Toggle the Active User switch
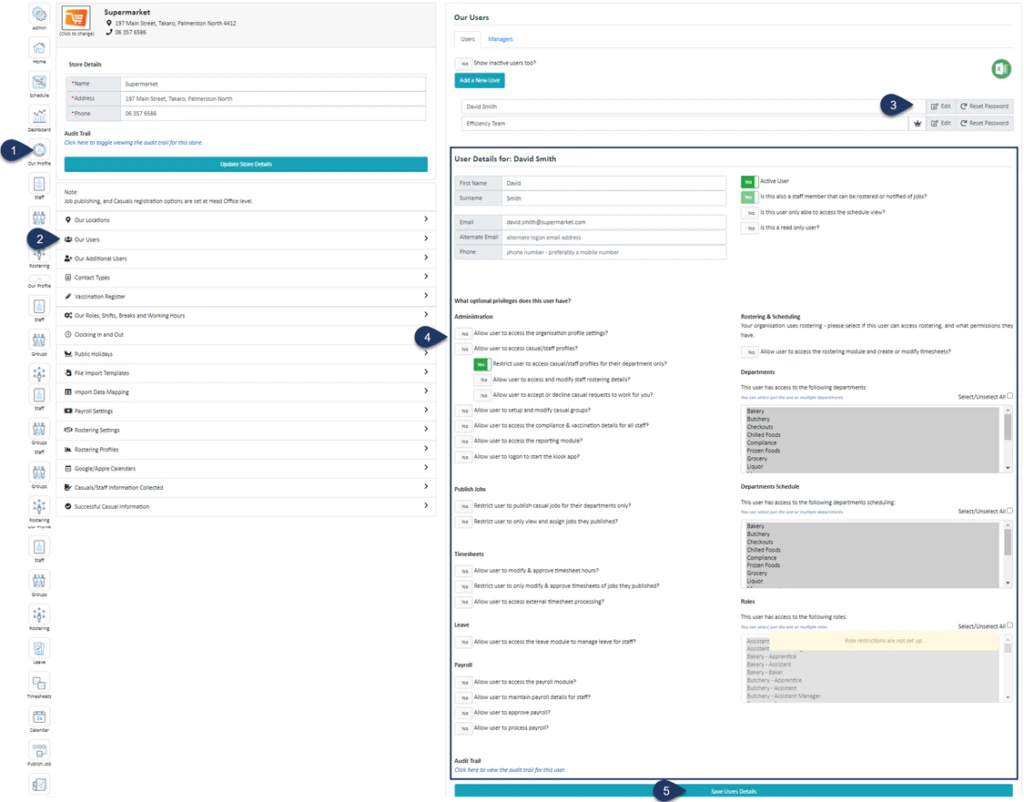 pos(749,182)
